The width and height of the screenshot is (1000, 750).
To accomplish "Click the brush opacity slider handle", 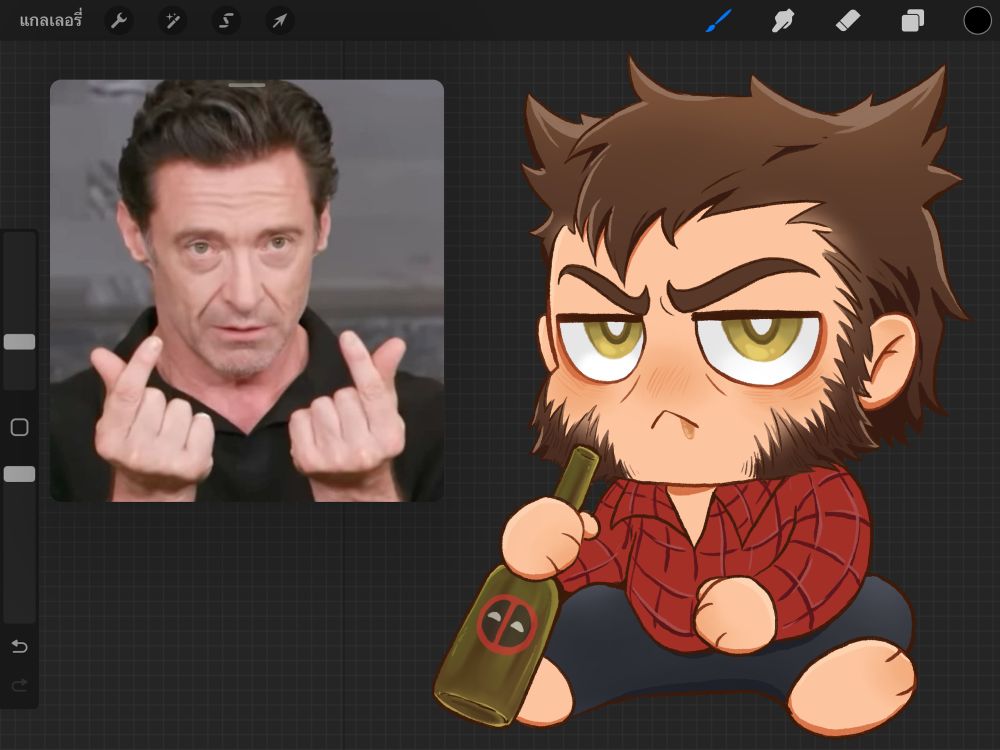I will [19, 474].
